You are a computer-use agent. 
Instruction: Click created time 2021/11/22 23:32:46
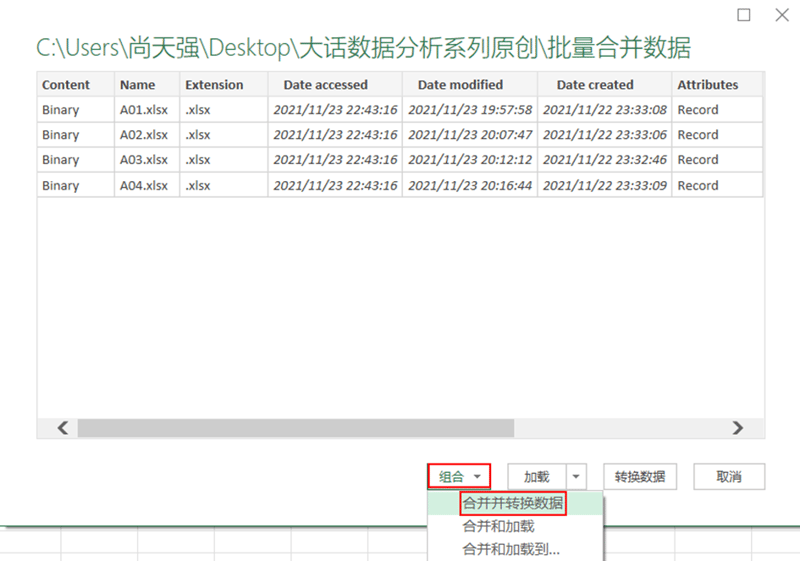pyautogui.click(x=605, y=160)
